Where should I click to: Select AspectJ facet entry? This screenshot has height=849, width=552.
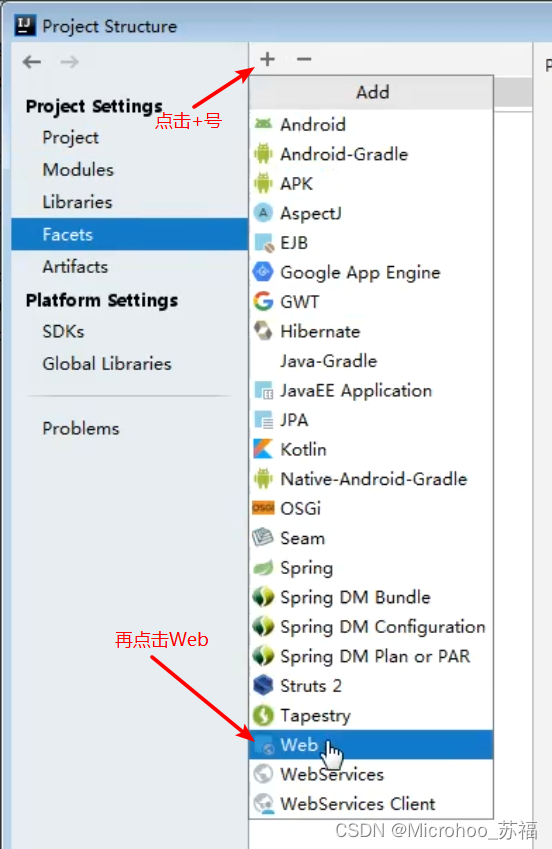click(x=371, y=213)
